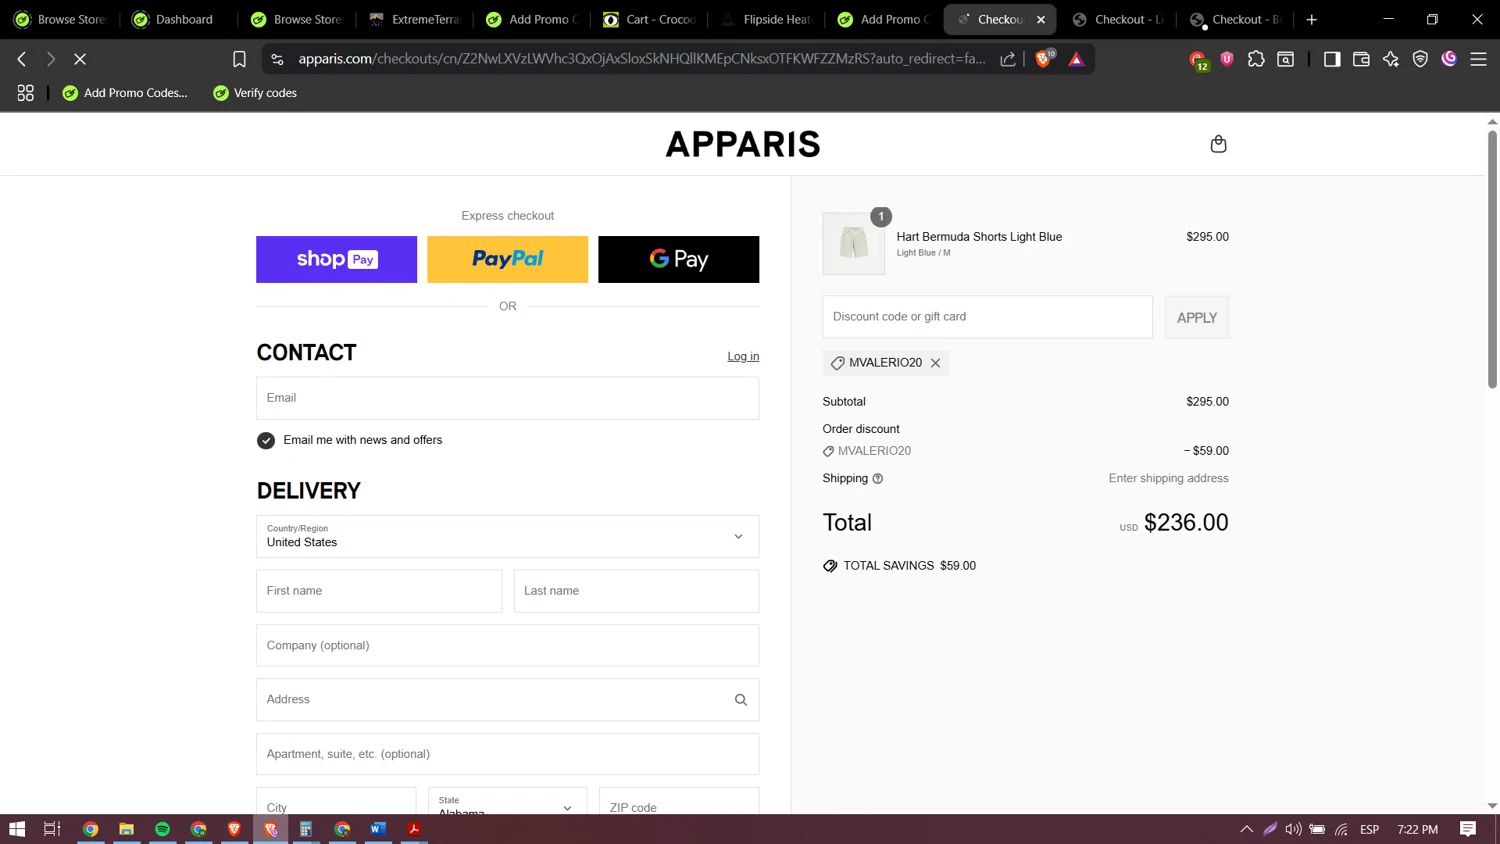Click the APPLY discount button

(x=1197, y=317)
